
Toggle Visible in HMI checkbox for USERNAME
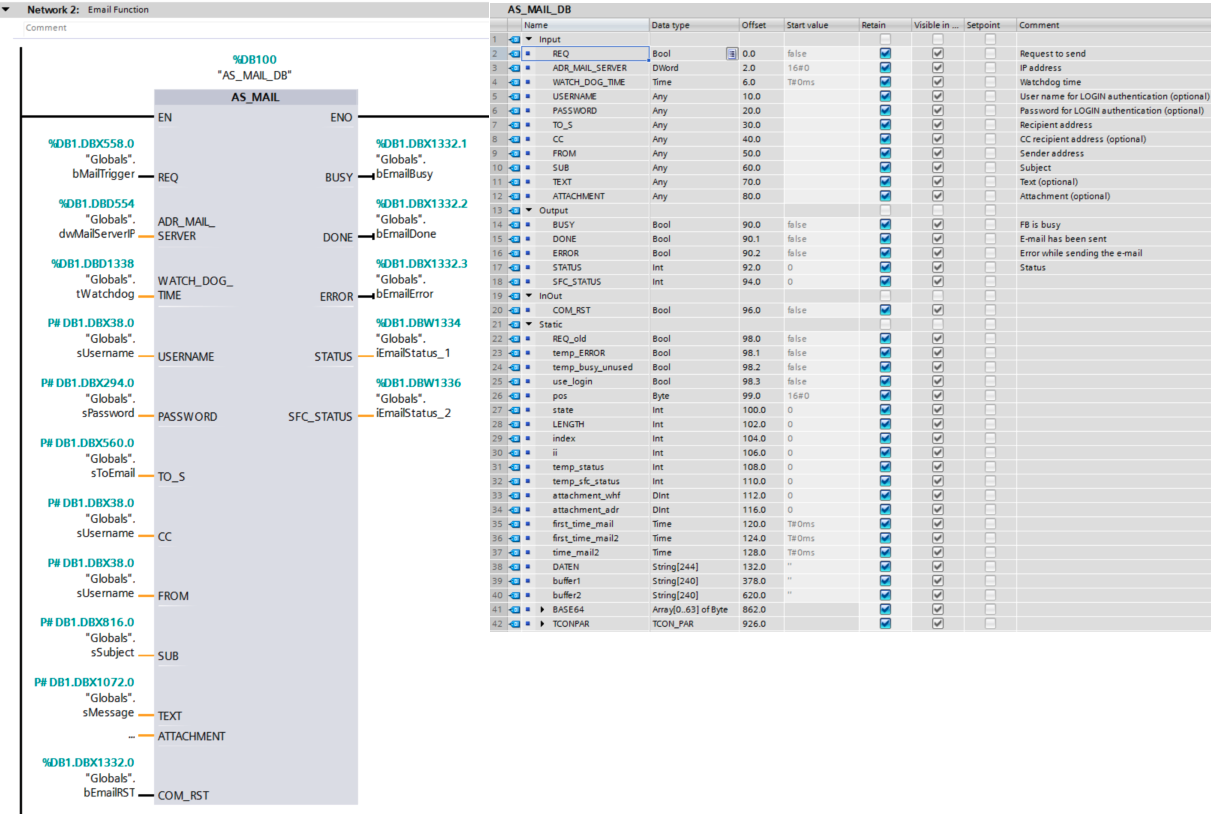pos(937,97)
